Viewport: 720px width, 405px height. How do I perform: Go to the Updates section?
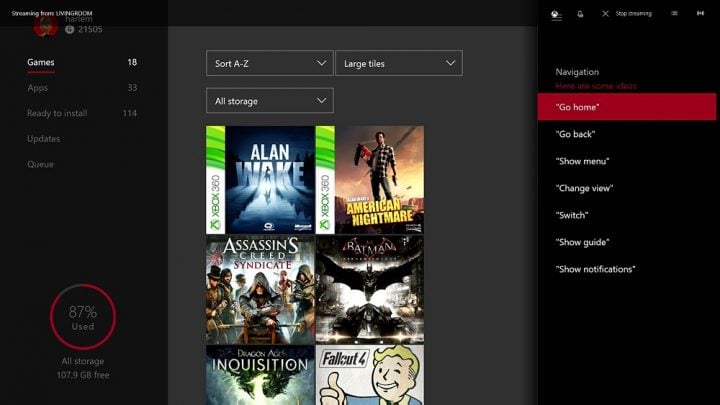point(43,139)
